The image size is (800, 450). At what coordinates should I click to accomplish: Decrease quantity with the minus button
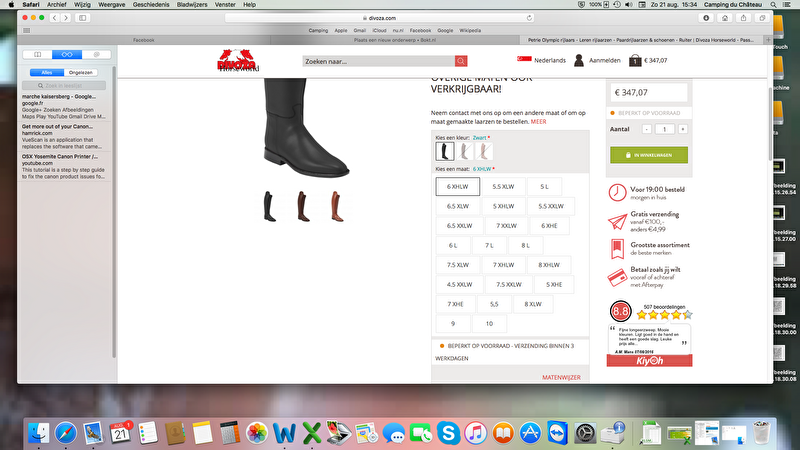point(646,129)
